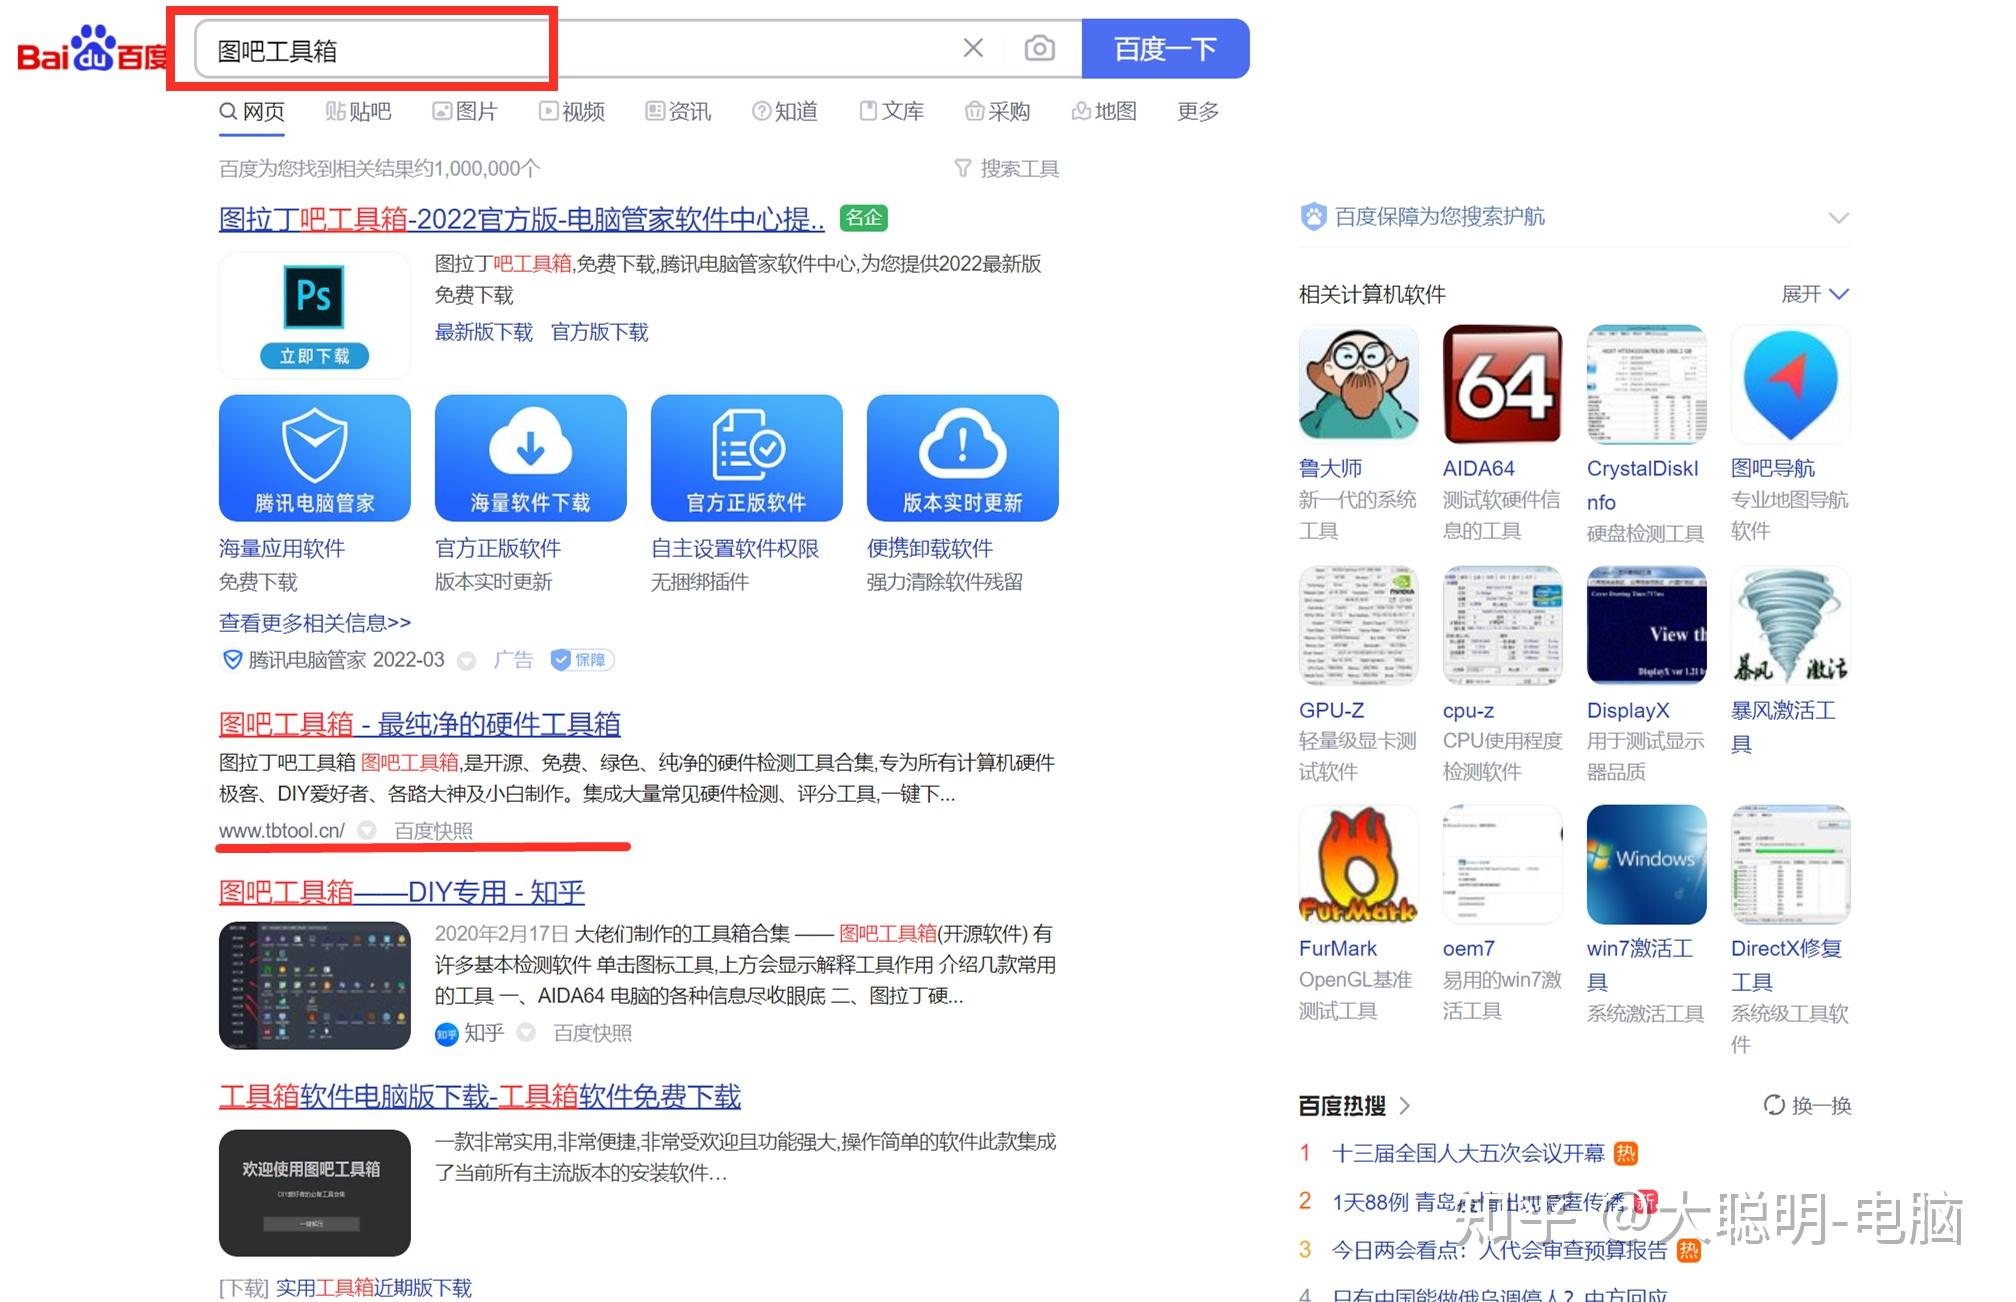Open the 自主设置软件权限 link
Screen dimensions: 2016x1302
(x=735, y=548)
